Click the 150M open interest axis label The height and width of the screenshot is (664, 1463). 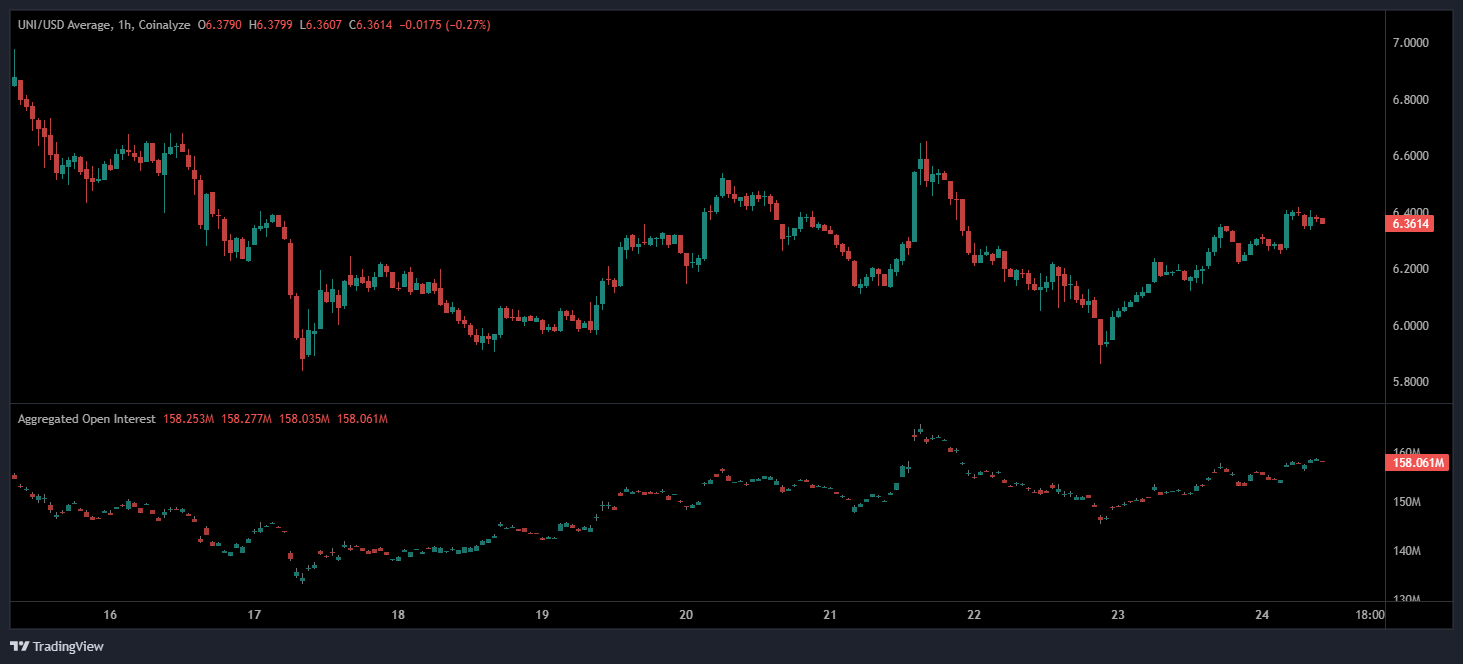pyautogui.click(x=1407, y=502)
